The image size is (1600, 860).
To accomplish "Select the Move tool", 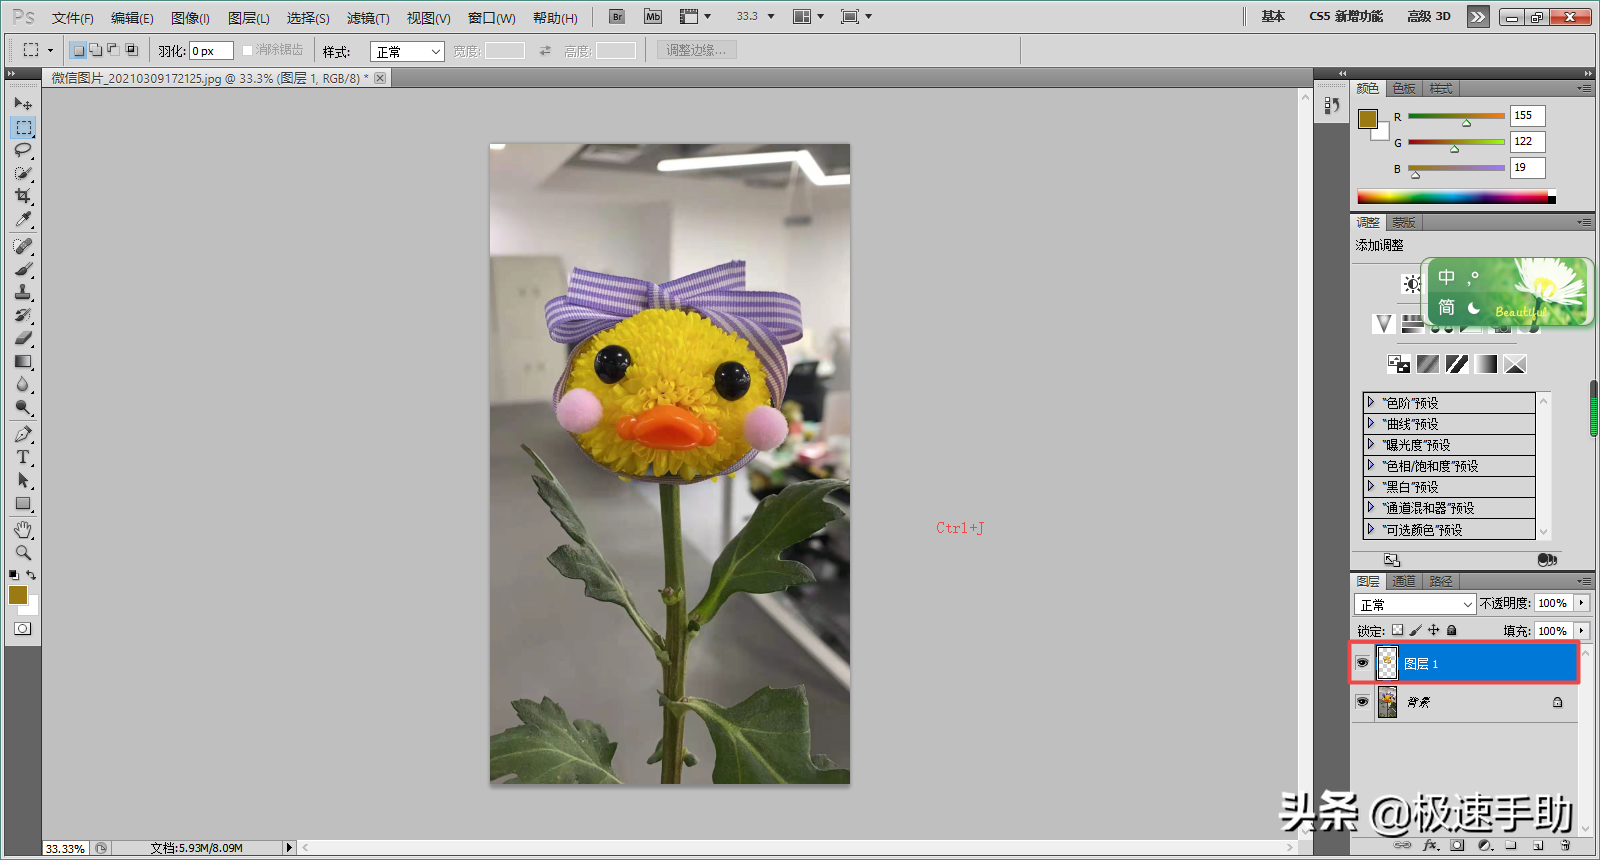I will tap(23, 103).
